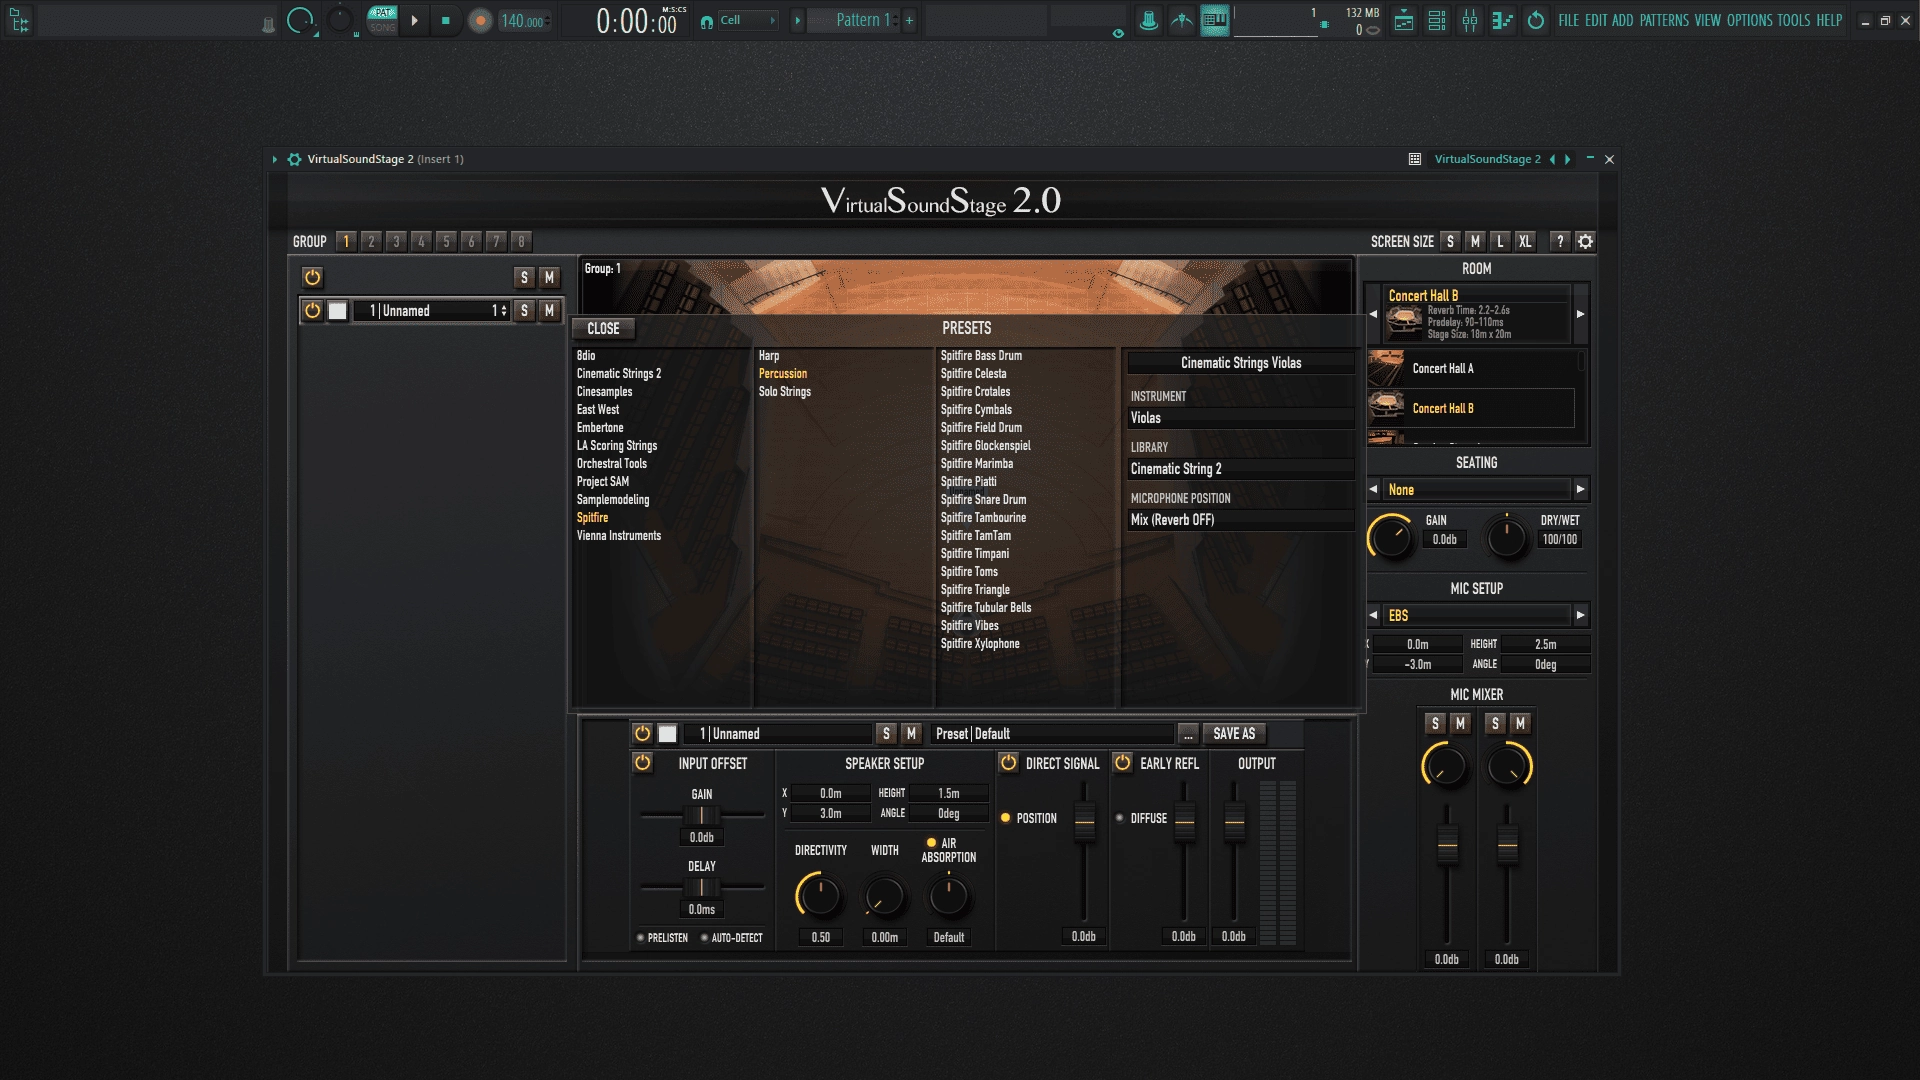1920x1080 pixels.
Task: Choose Spitfire Timpani preset
Action: click(974, 554)
